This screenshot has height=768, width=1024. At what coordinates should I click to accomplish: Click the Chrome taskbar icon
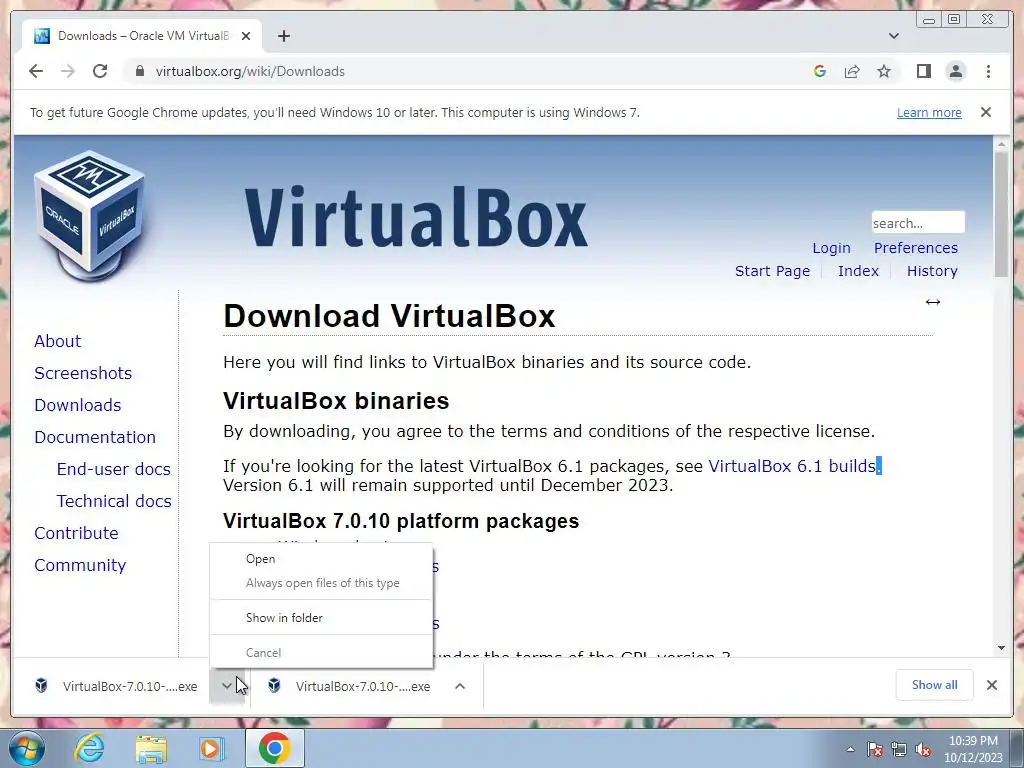(x=274, y=748)
